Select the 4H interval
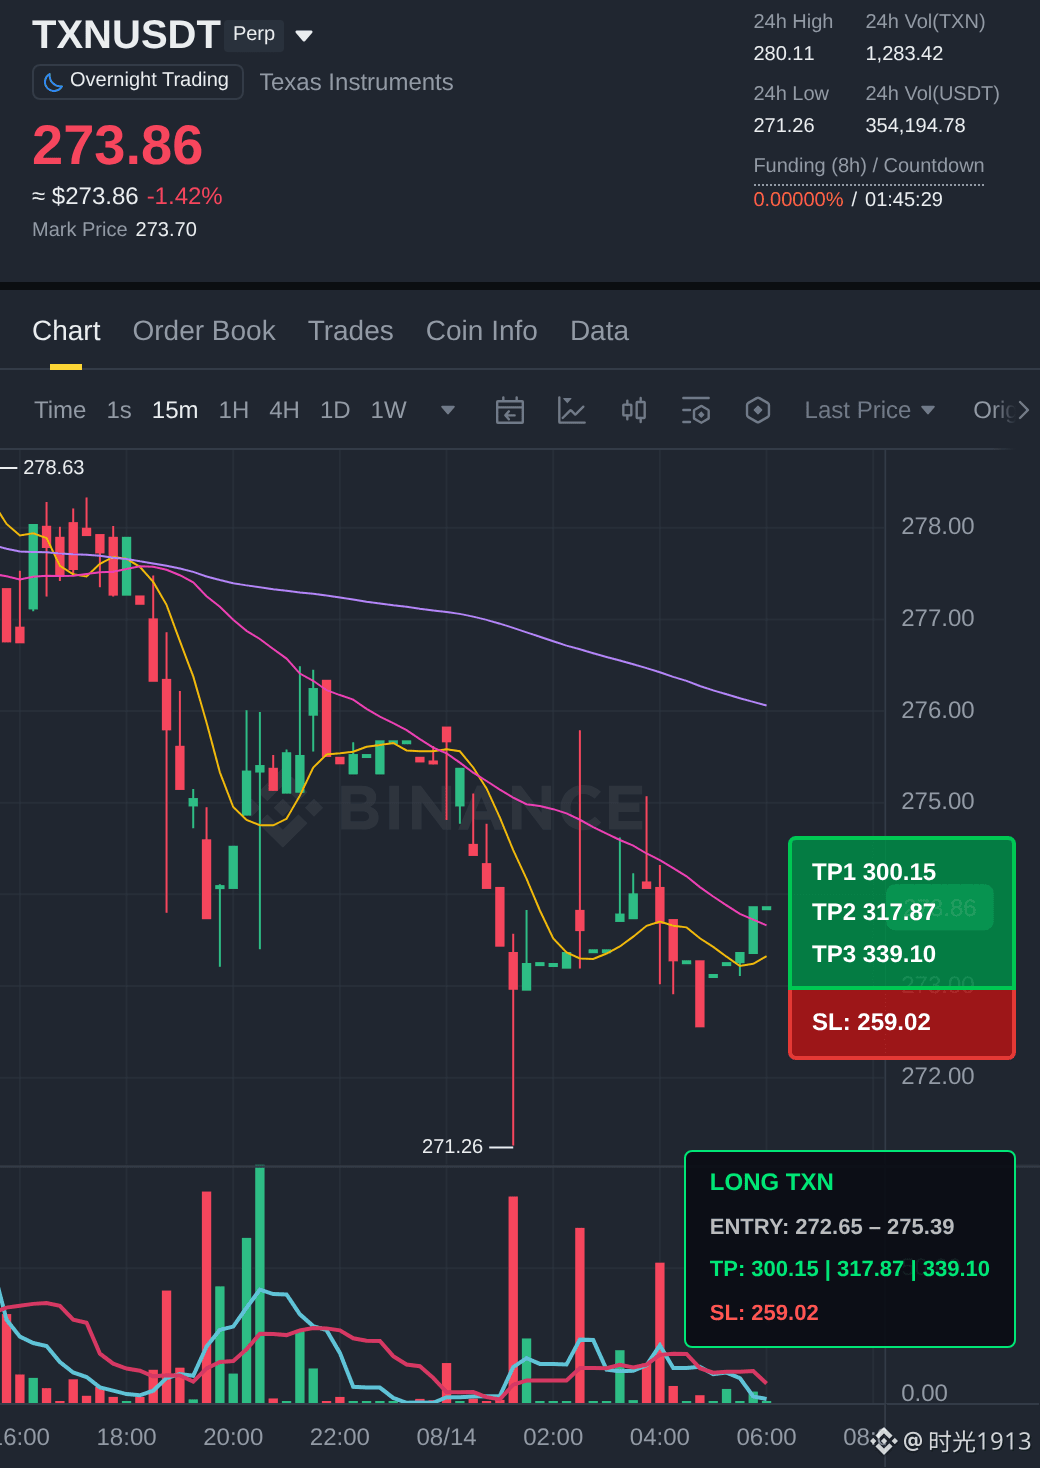Screen dimensions: 1040x1468 tap(284, 410)
